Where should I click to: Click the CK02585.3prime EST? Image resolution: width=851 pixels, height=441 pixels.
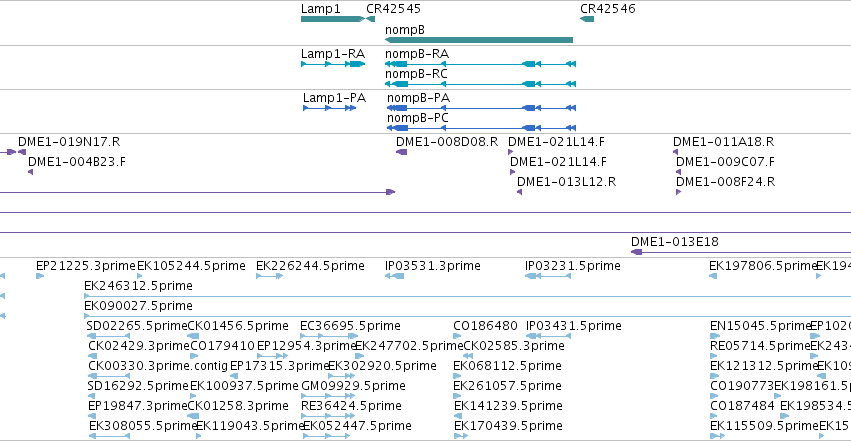468,356
